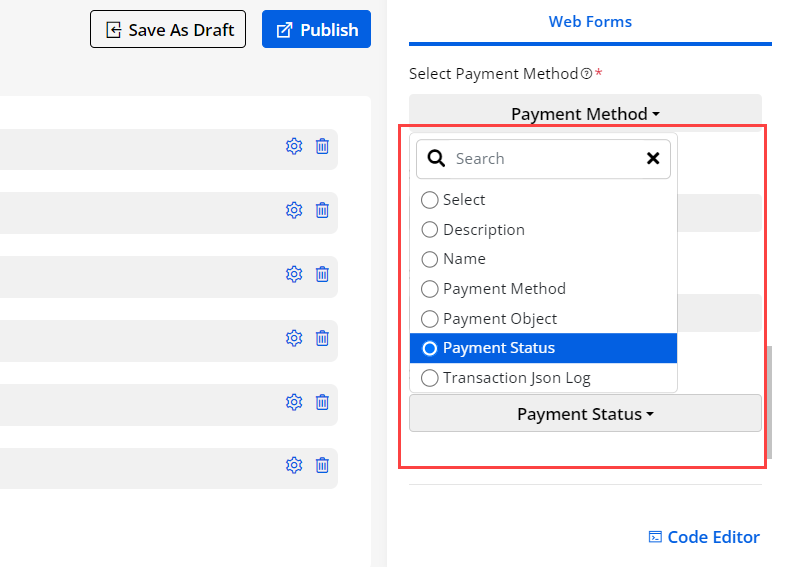Viewport: 790px width, 567px height.
Task: Click the gear icon in the first row
Action: (293, 146)
